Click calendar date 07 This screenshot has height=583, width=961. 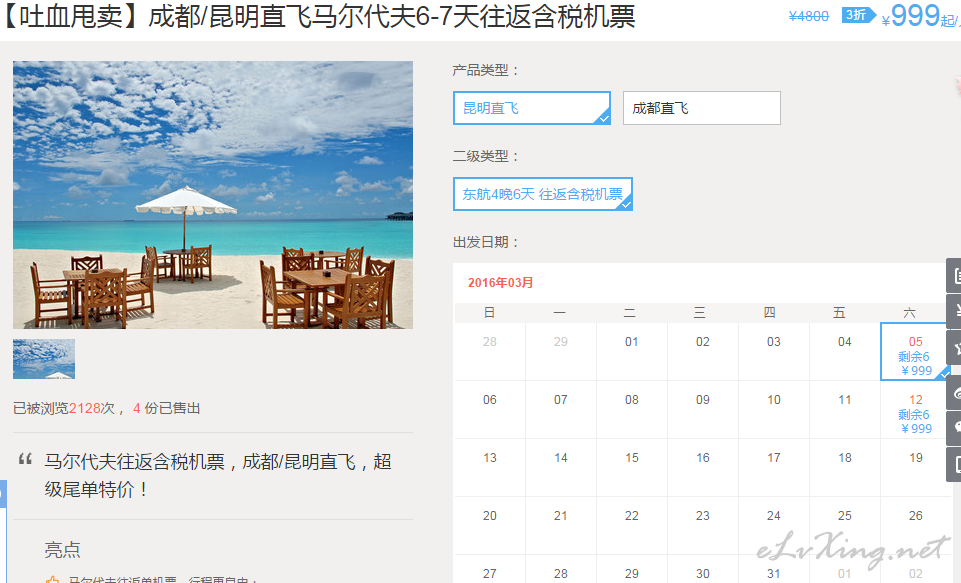tap(561, 400)
